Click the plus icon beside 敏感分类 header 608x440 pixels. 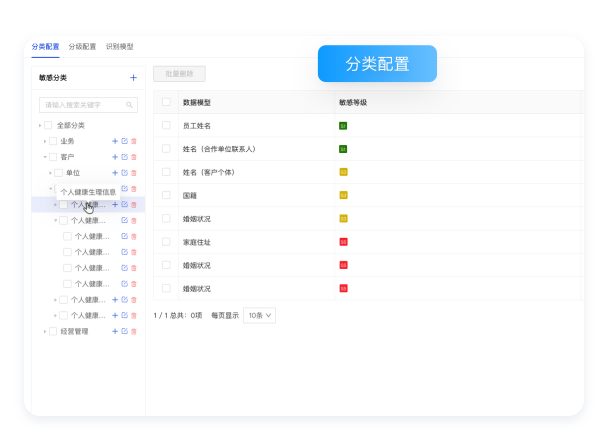click(133, 77)
